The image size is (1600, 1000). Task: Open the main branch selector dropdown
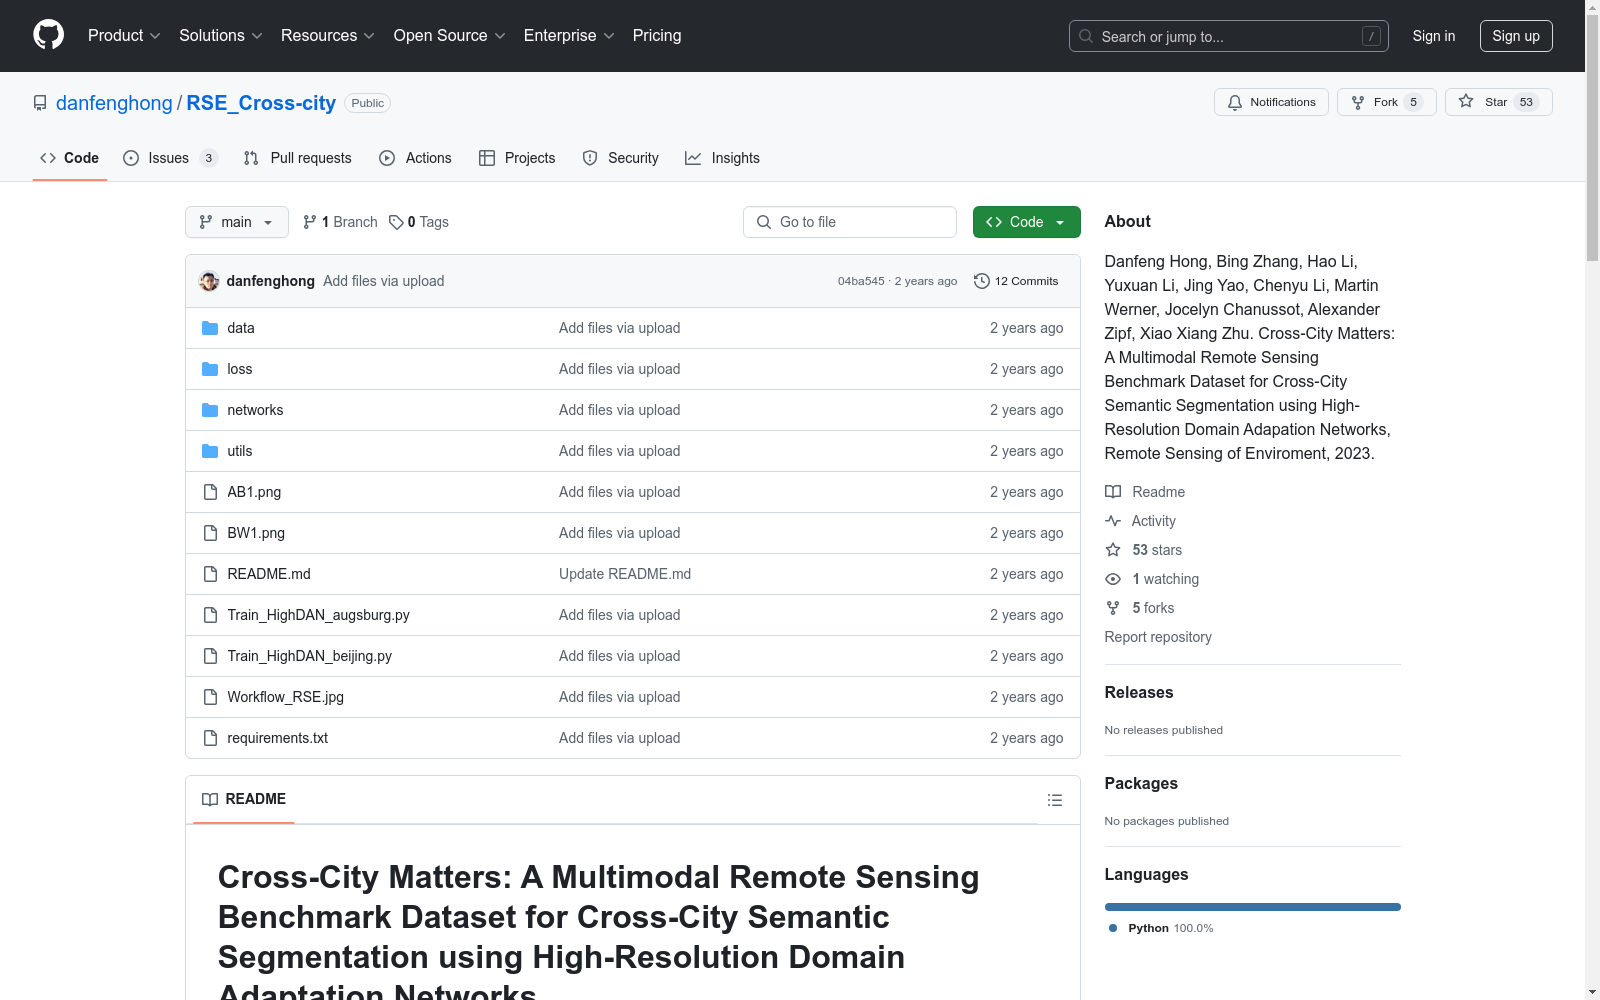pos(237,222)
